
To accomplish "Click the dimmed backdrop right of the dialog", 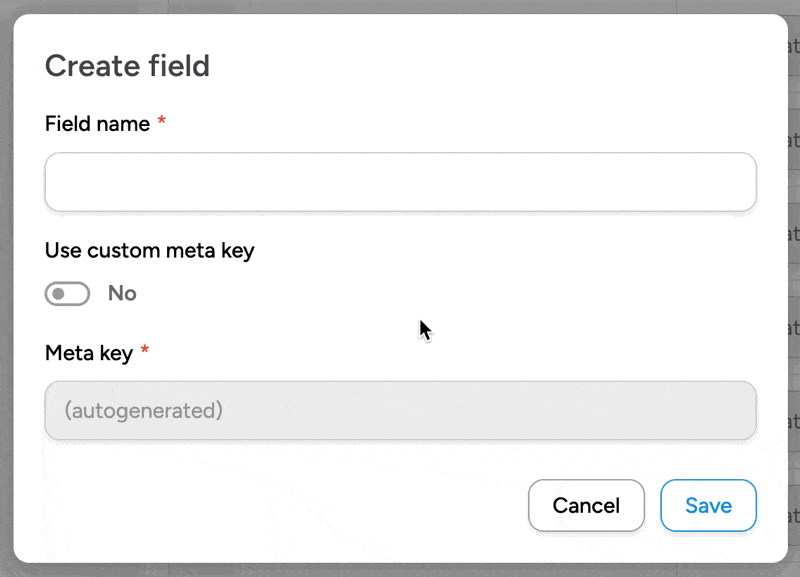I will pos(794,300).
